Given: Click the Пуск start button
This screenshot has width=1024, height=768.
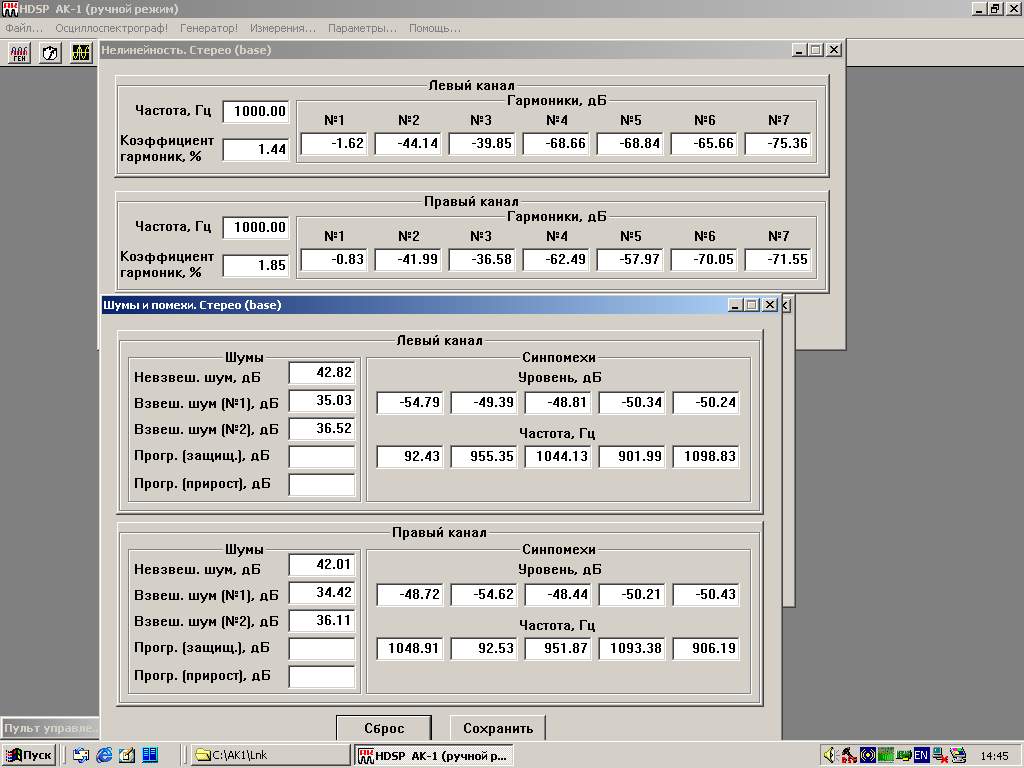Looking at the screenshot, I should click(x=29, y=755).
